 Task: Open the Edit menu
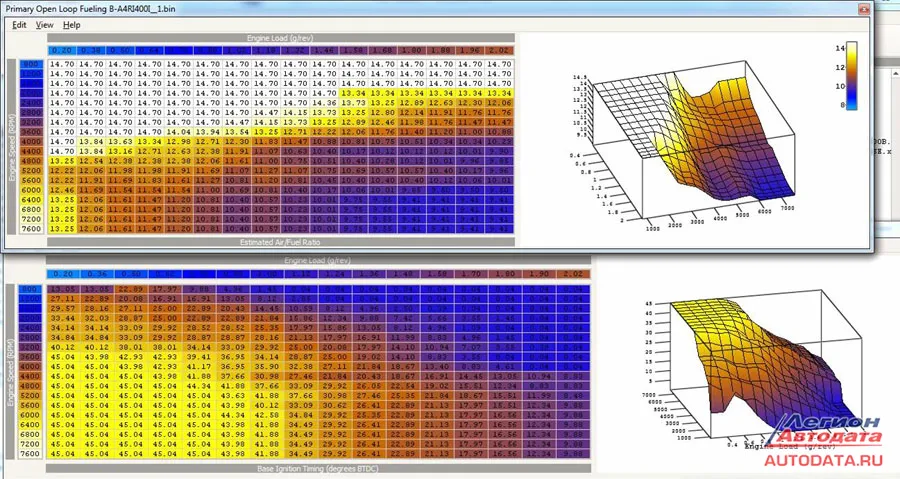click(19, 25)
